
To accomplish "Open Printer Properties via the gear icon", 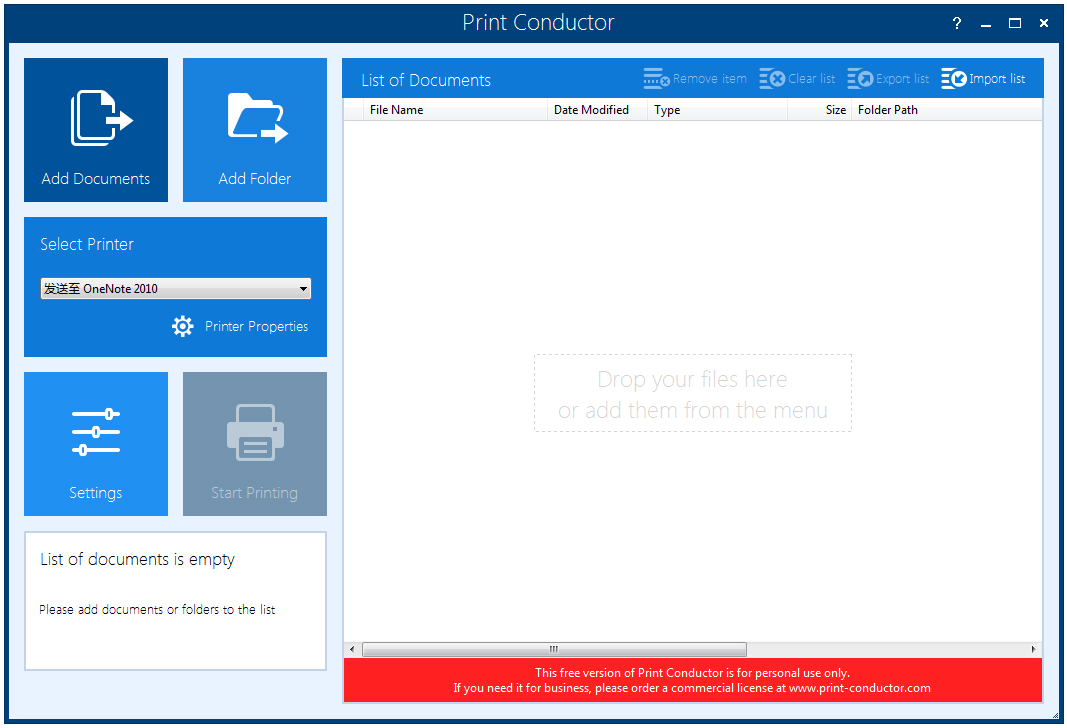I will [x=182, y=326].
